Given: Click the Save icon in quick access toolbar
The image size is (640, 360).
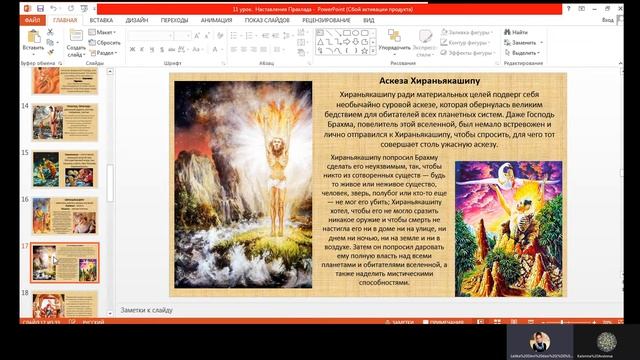Looking at the screenshot, I should coord(40,9).
